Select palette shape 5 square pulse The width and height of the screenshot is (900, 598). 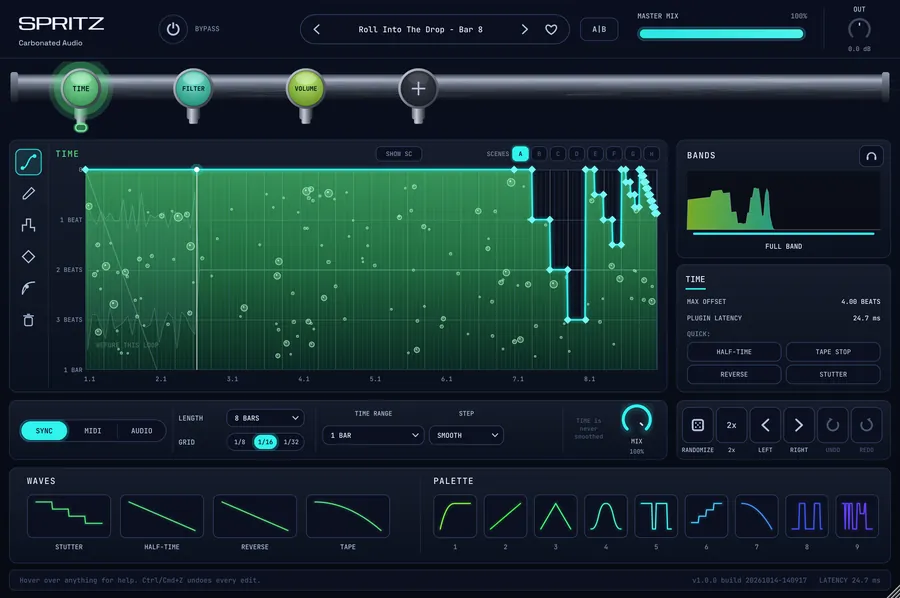[x=655, y=516]
